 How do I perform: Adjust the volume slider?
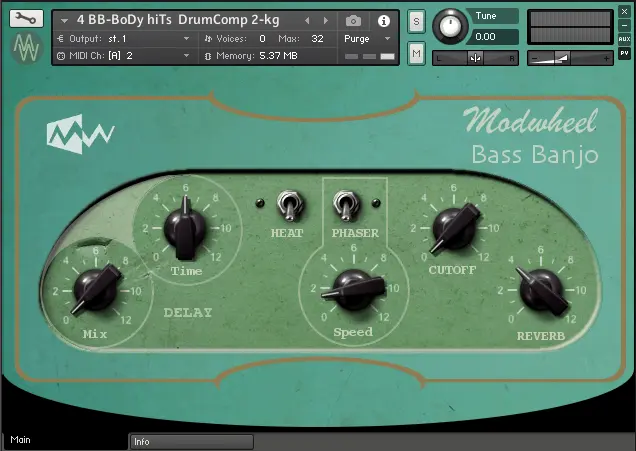(x=570, y=58)
